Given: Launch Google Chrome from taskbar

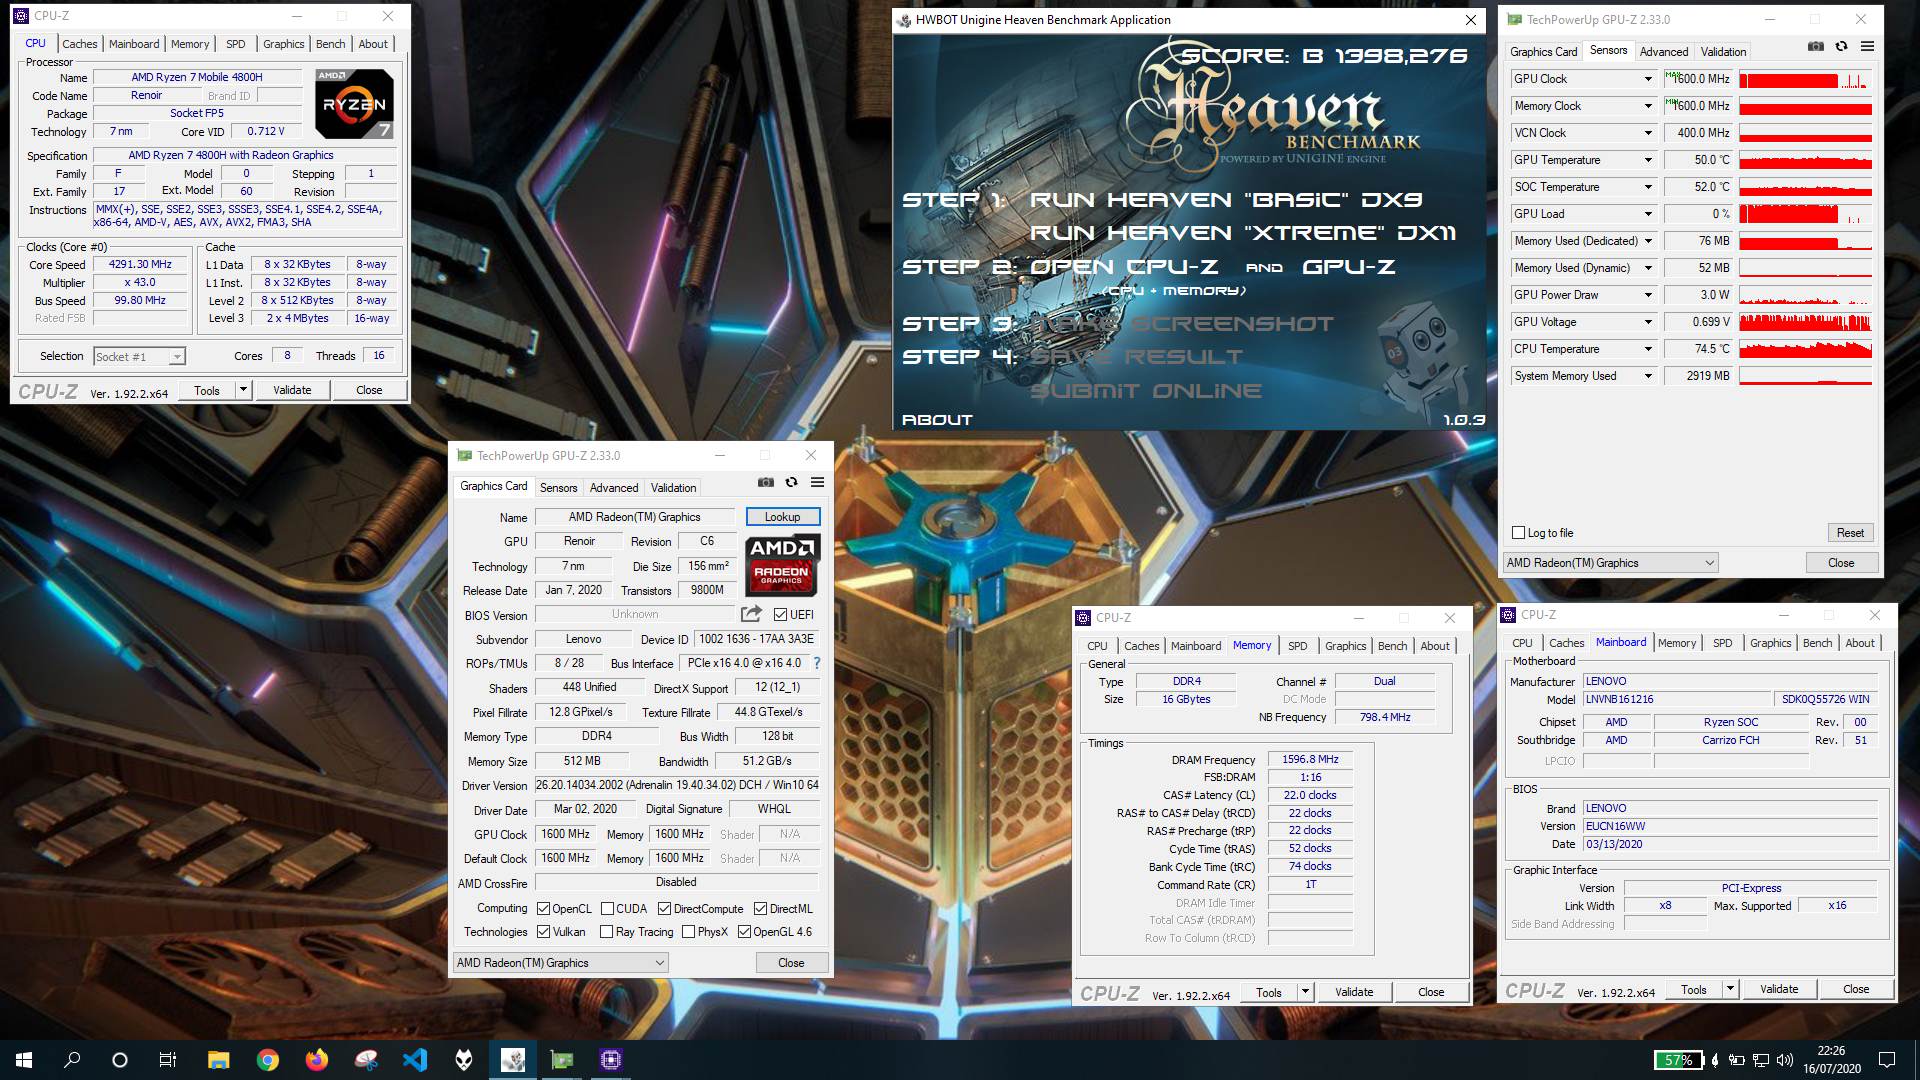Looking at the screenshot, I should [x=268, y=1060].
